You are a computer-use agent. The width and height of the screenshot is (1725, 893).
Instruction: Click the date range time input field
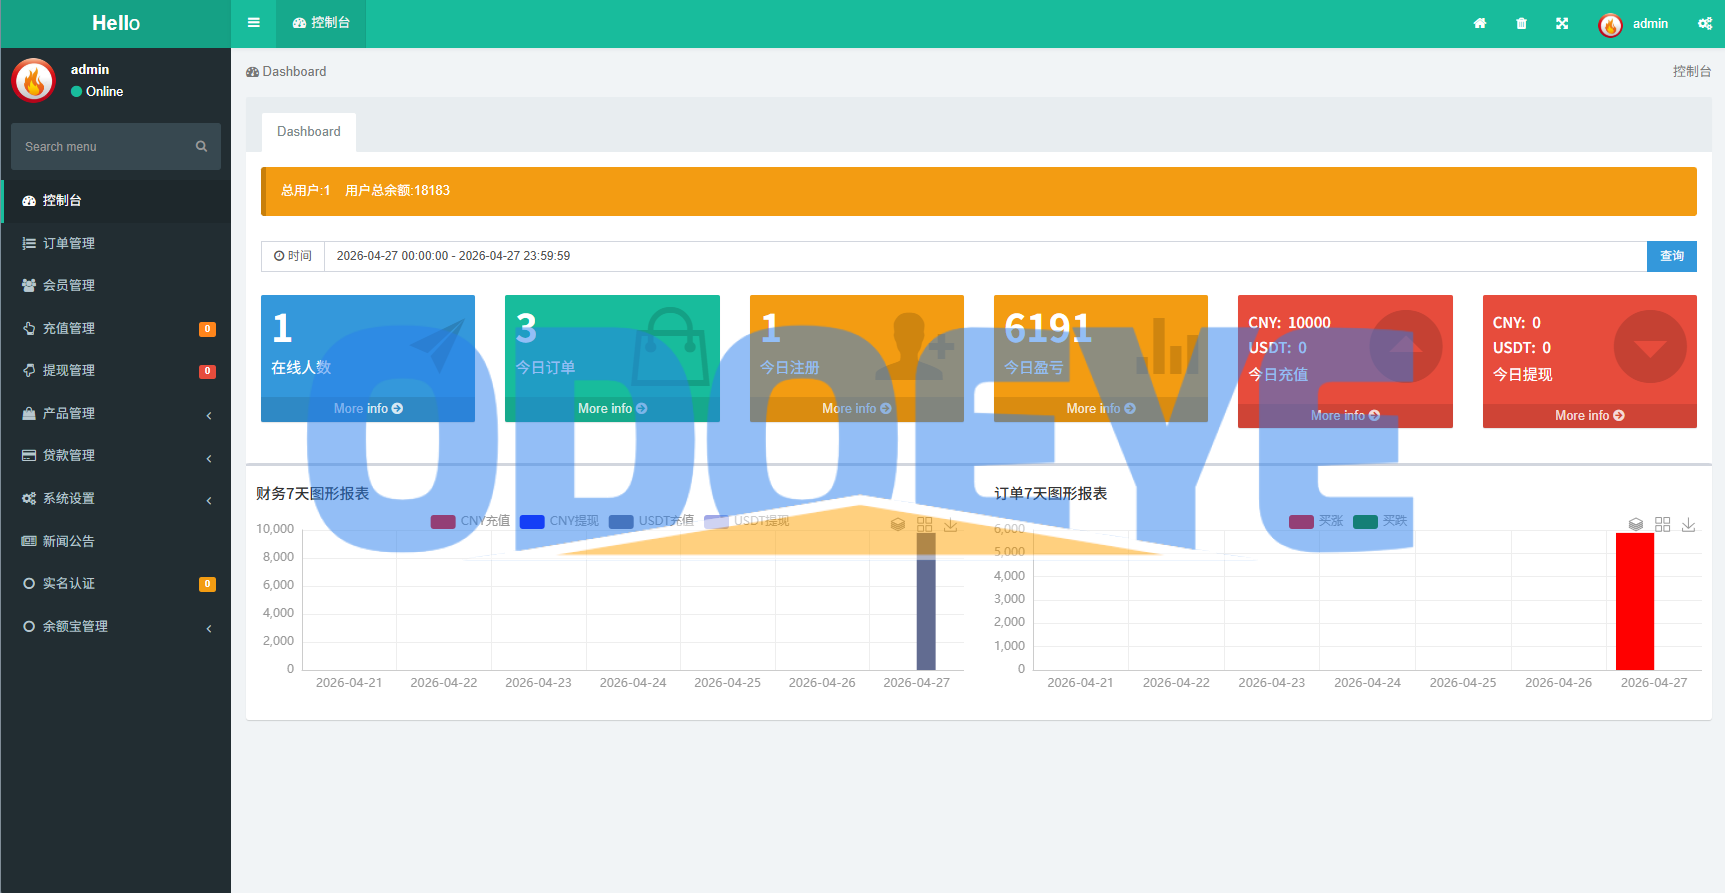click(985, 256)
